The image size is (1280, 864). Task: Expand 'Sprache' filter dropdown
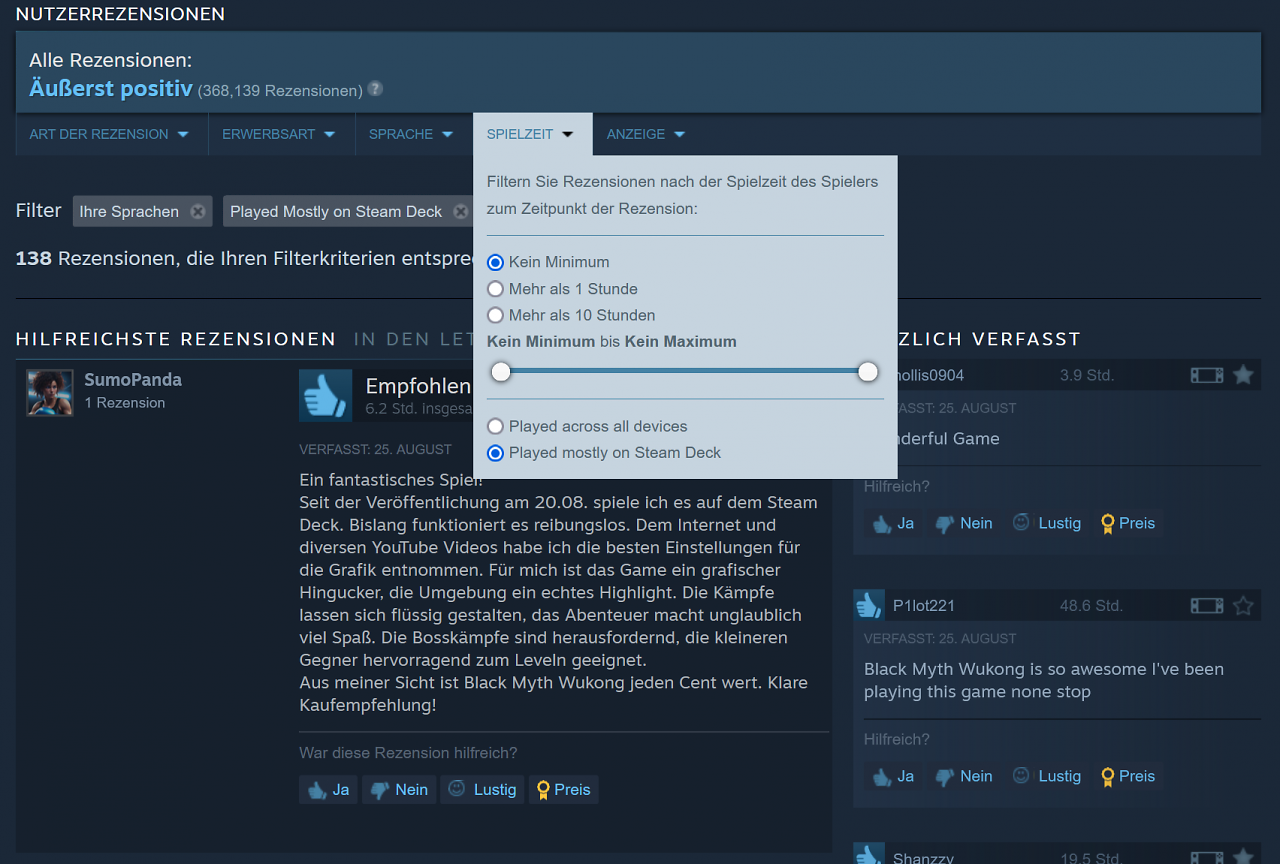(411, 134)
